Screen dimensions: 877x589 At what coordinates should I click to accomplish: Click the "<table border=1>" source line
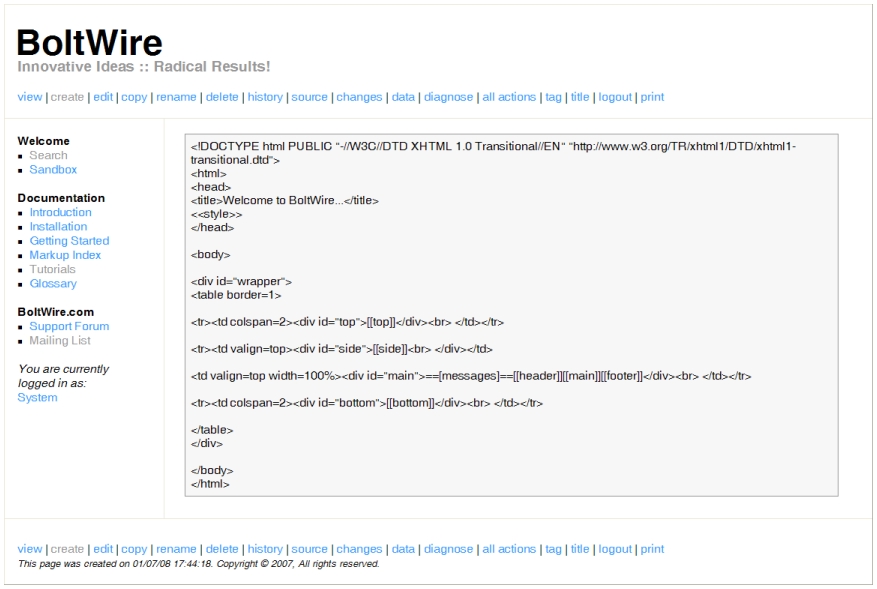click(x=236, y=295)
